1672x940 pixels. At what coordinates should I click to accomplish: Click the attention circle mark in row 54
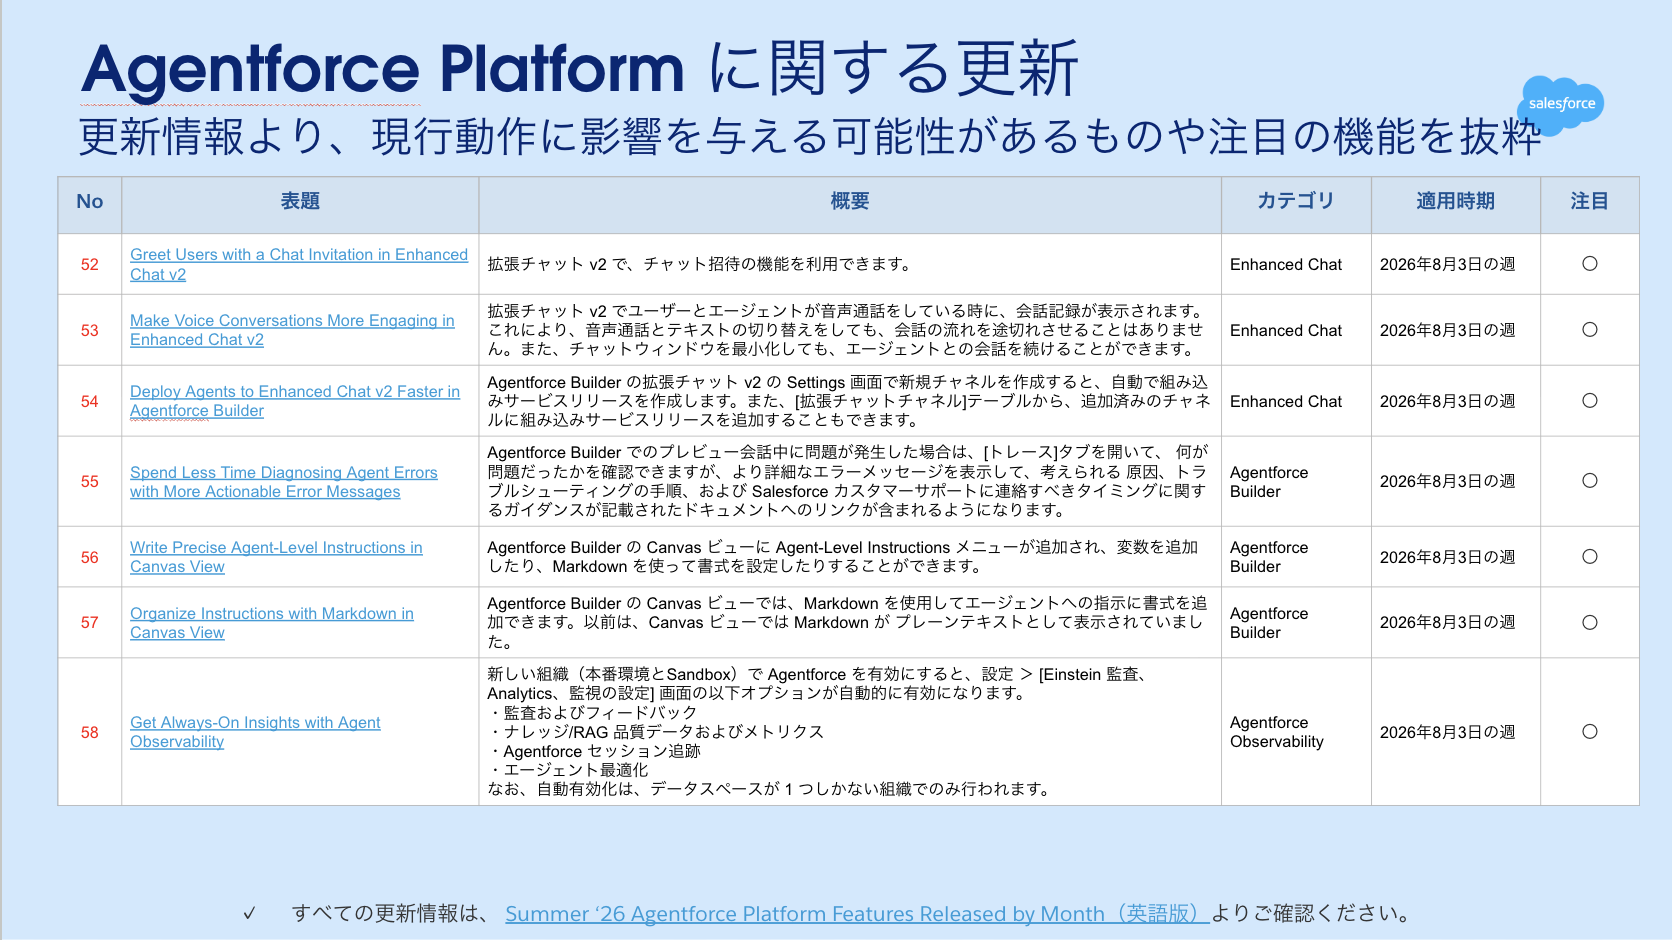coord(1590,401)
